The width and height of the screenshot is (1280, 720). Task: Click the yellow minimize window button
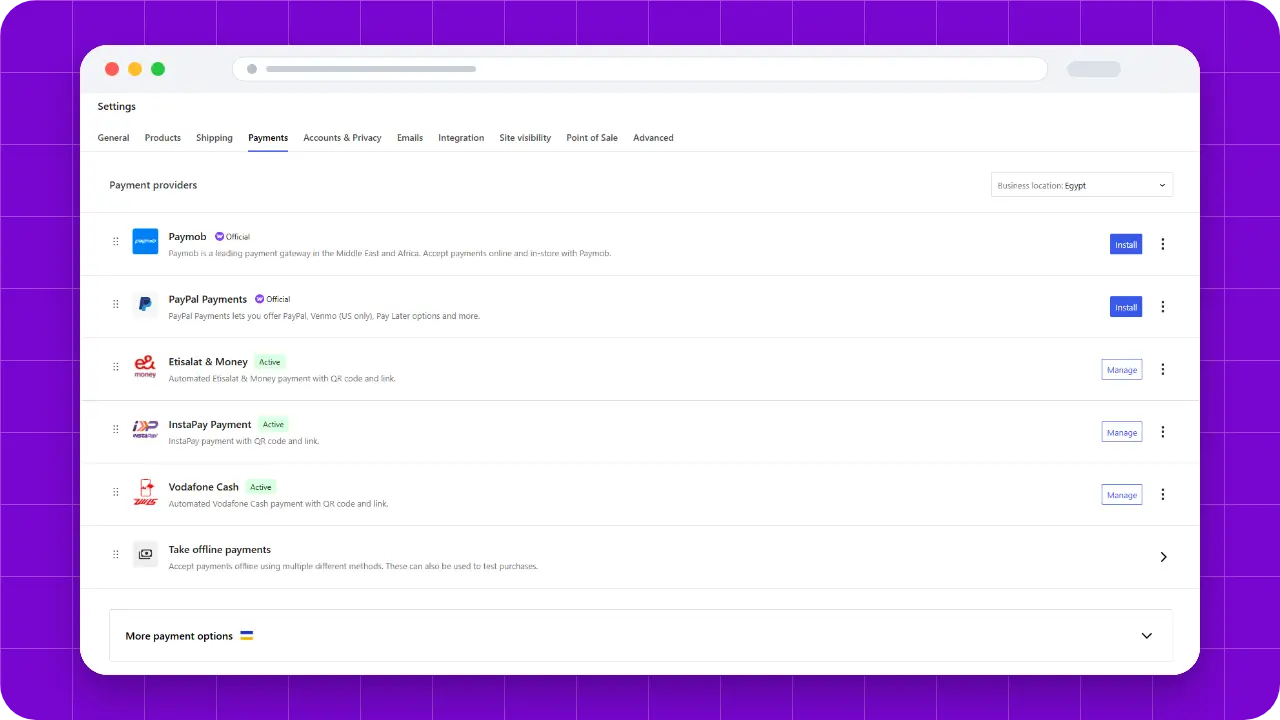(135, 69)
